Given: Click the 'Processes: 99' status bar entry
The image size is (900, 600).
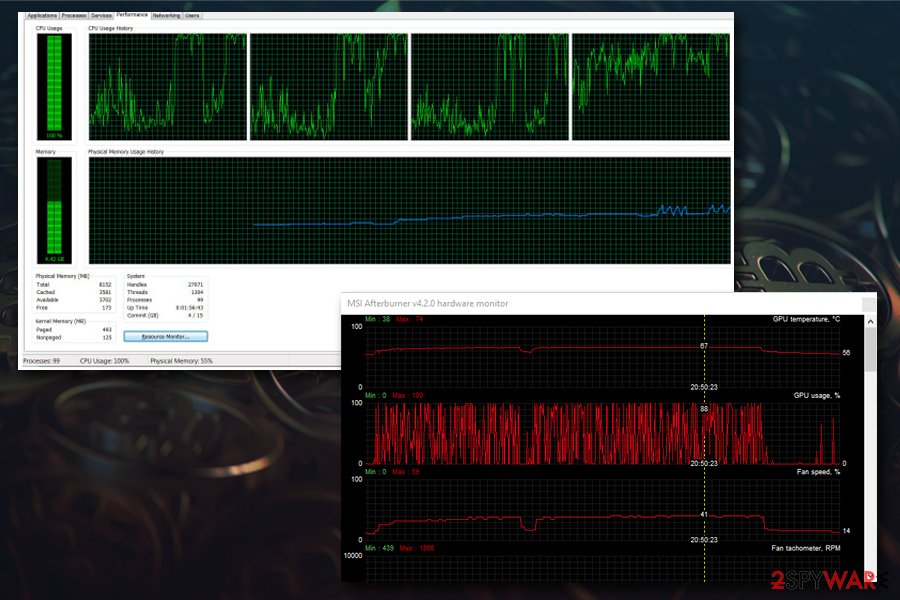Looking at the screenshot, I should click(x=41, y=361).
